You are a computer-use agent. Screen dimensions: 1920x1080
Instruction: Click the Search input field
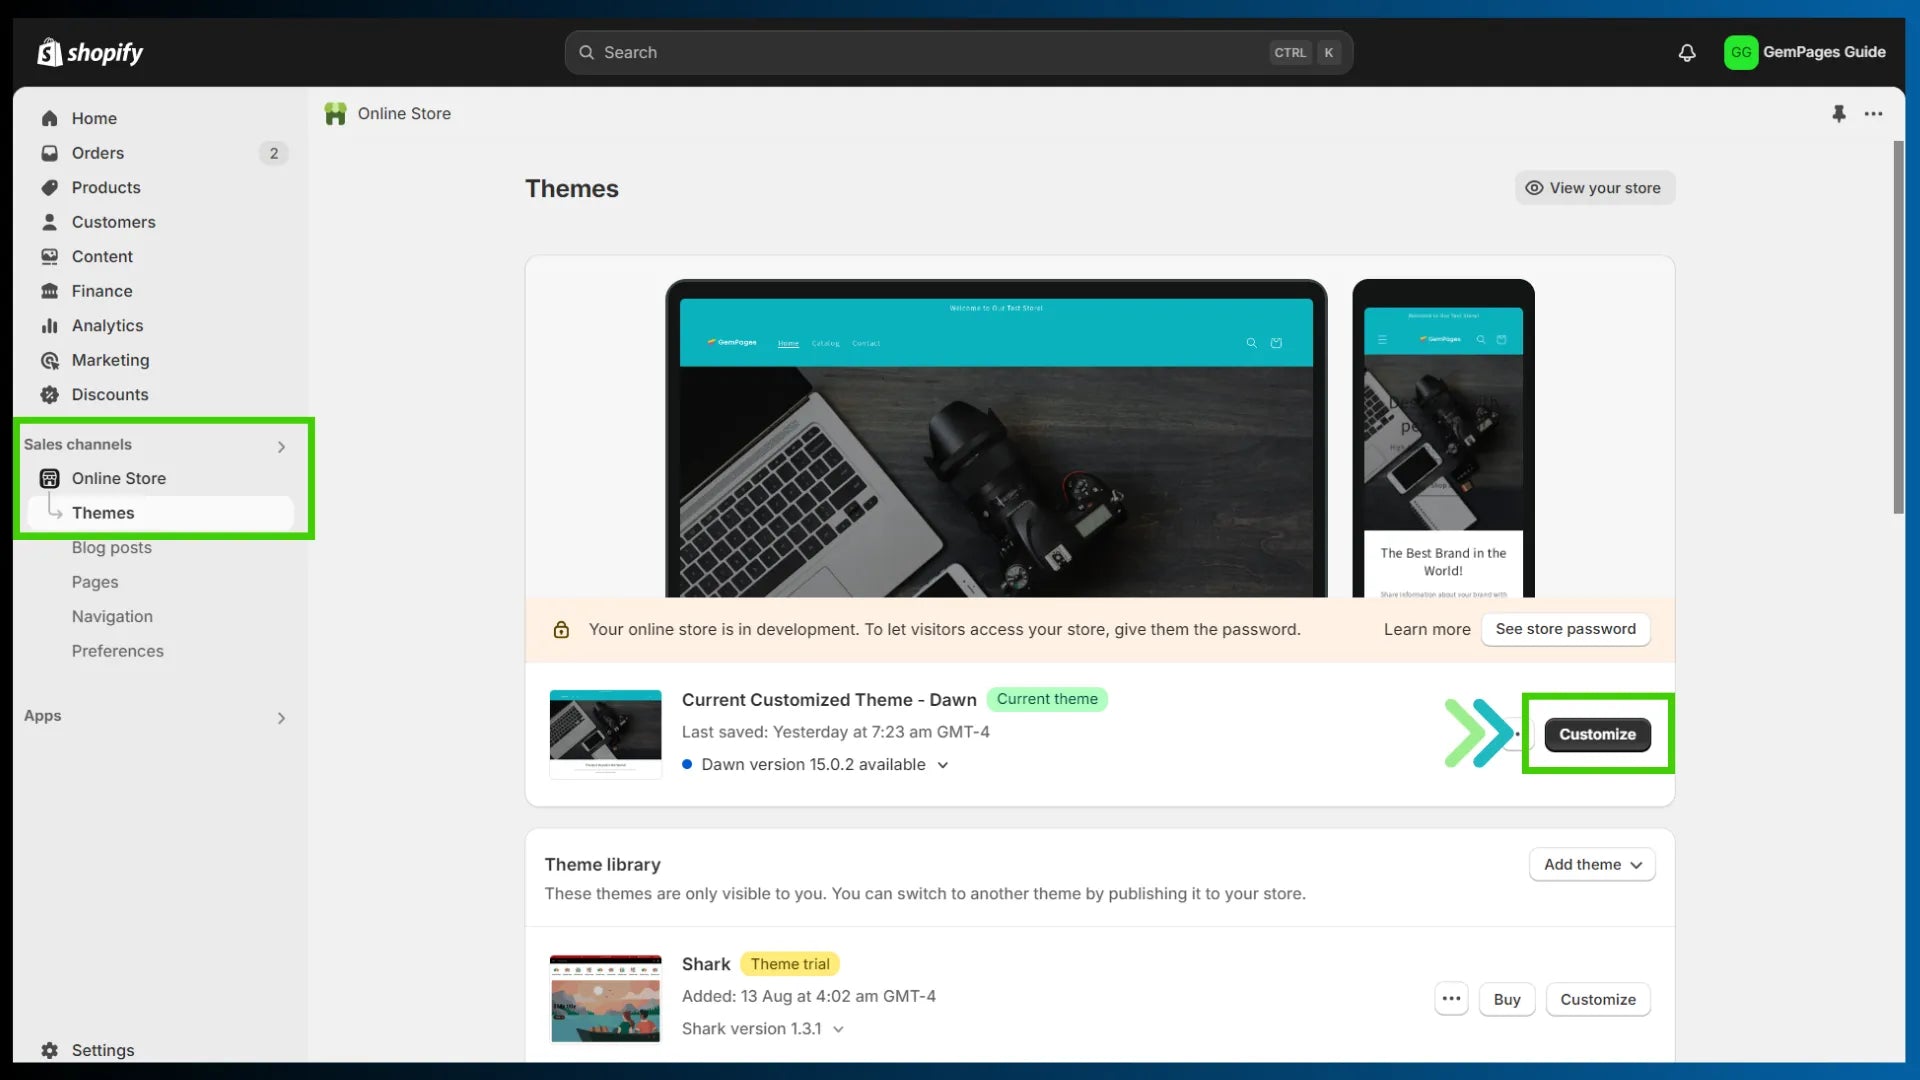coord(958,52)
